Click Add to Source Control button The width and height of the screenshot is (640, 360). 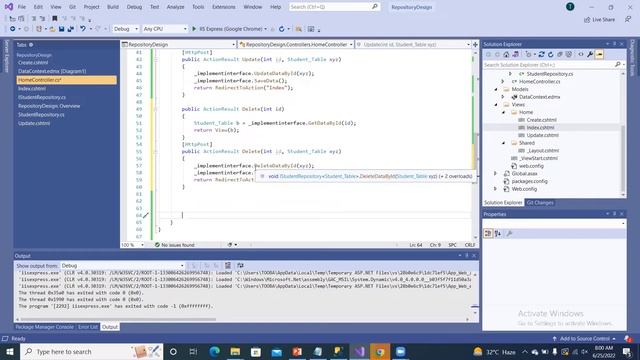point(584,338)
